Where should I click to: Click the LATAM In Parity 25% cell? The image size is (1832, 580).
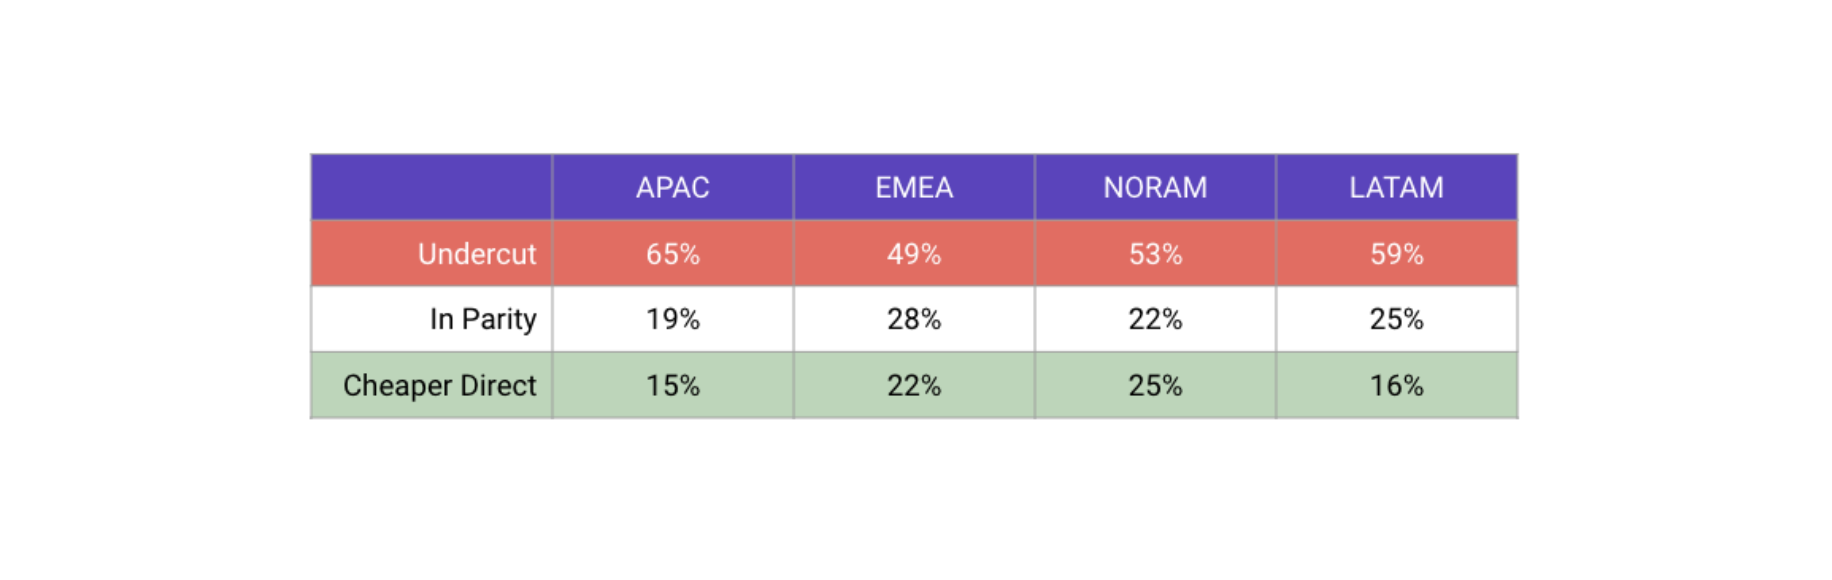1397,319
